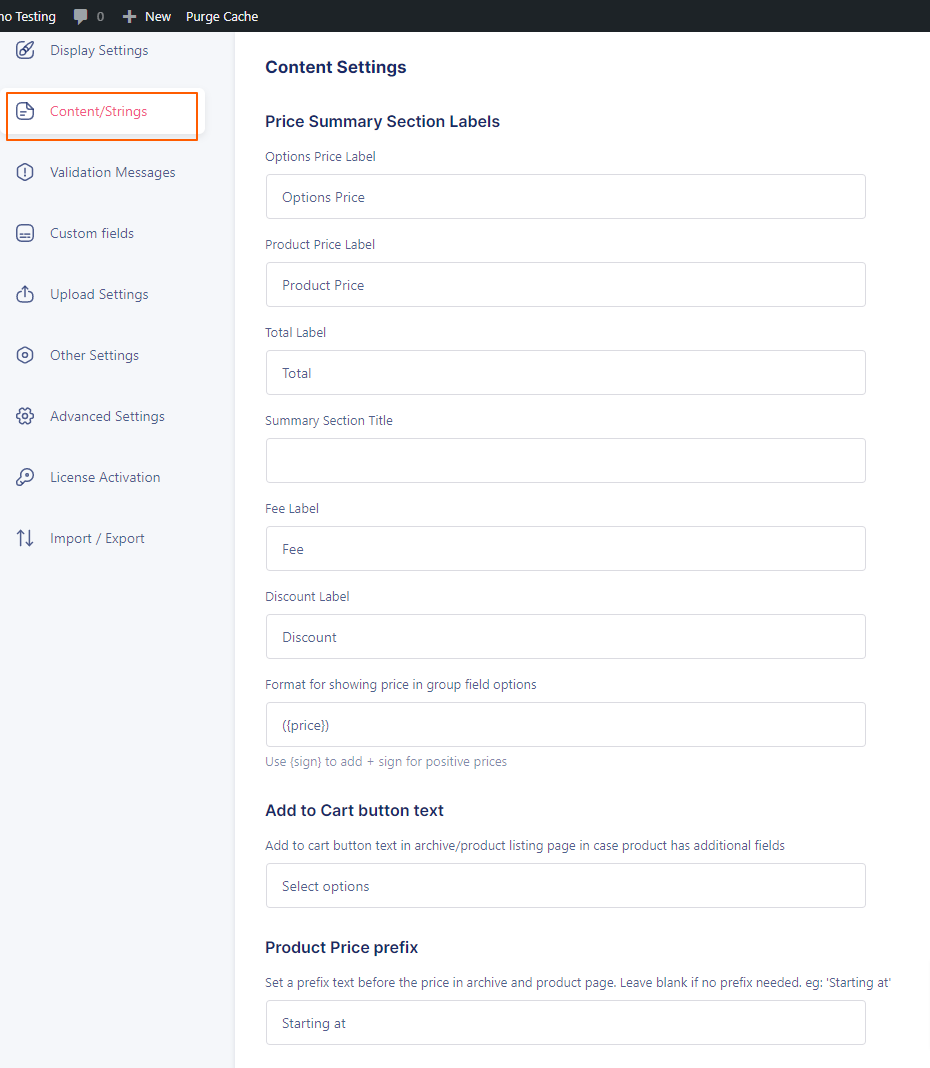Click the {price} format input field
The height and width of the screenshot is (1068, 930).
click(x=565, y=725)
